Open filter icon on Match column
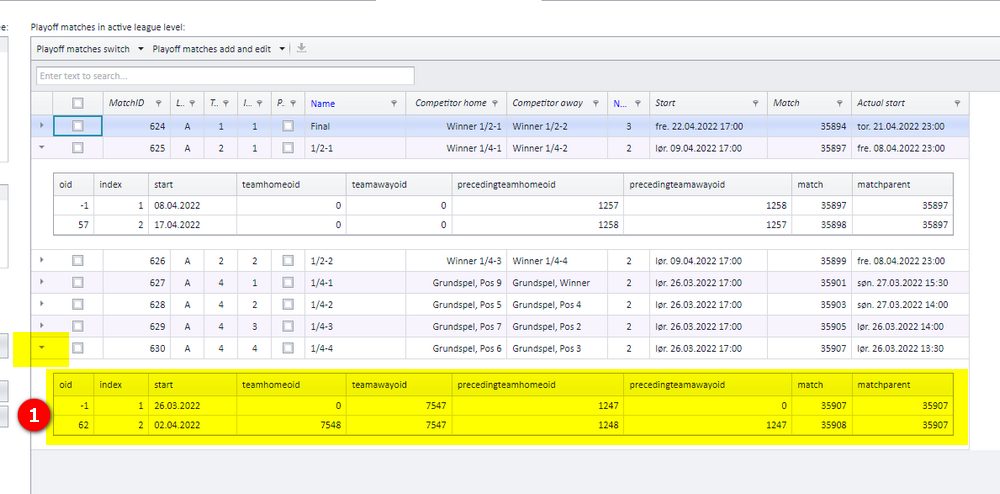This screenshot has width=1000, height=494. (839, 103)
